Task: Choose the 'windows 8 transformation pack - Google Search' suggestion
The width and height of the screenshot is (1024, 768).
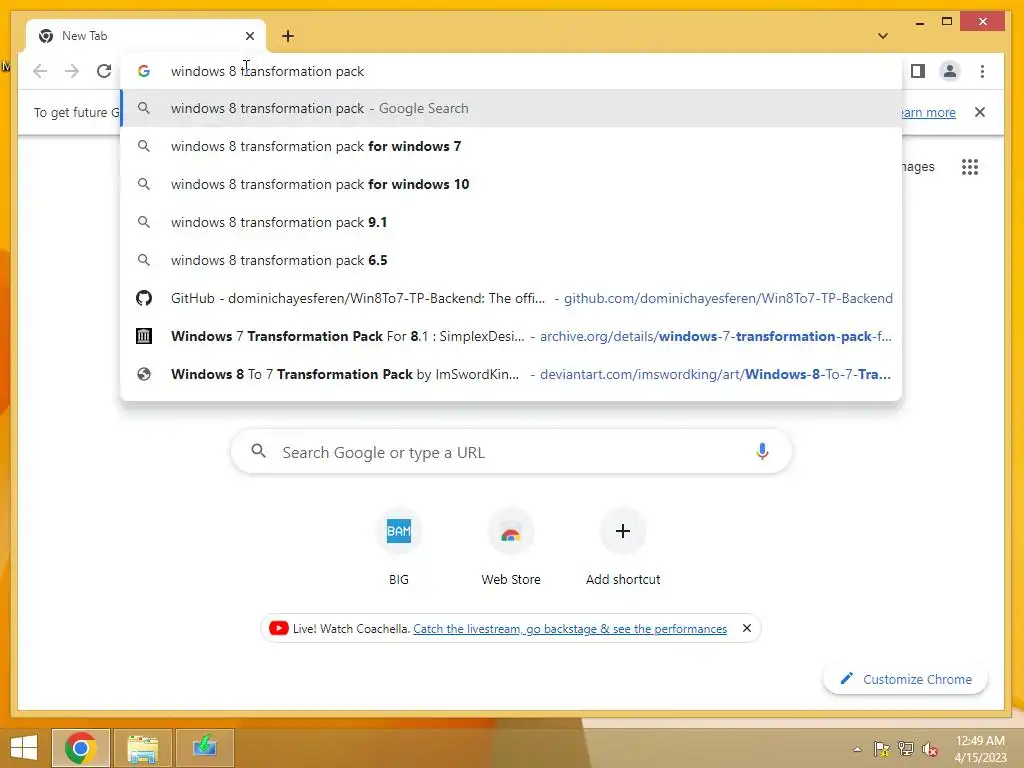Action: coord(511,108)
